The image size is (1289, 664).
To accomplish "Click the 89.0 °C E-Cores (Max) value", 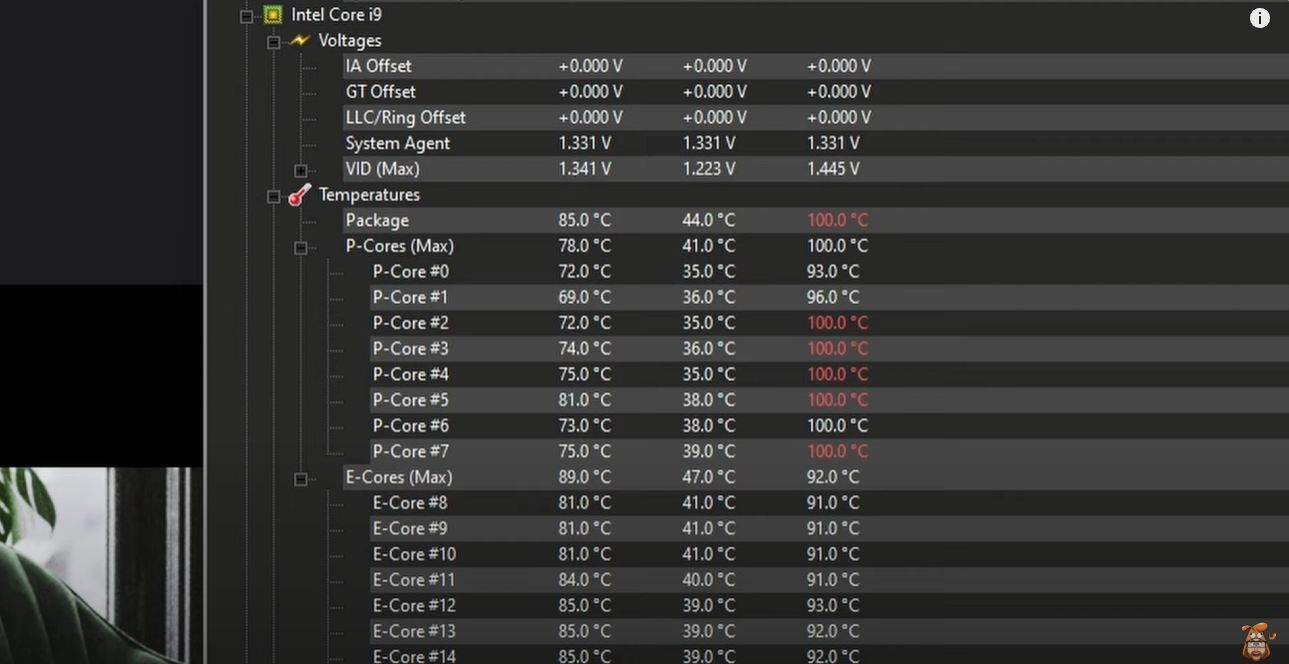I will point(584,477).
